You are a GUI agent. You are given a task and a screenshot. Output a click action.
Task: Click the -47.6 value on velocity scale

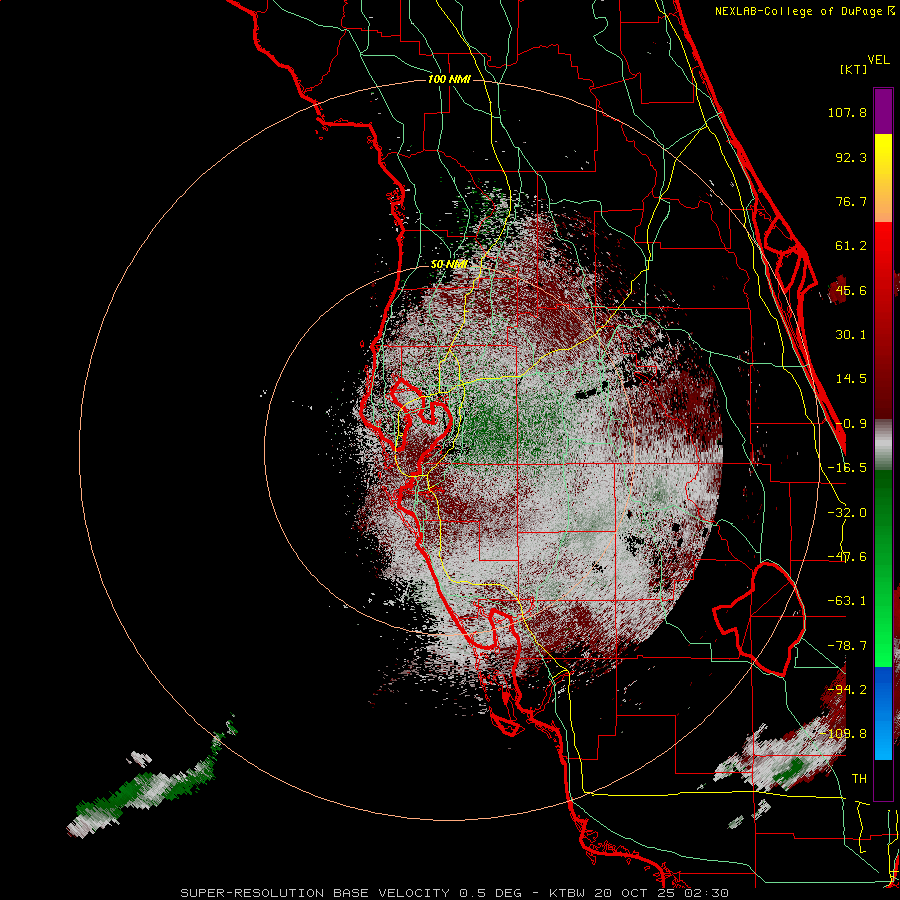click(847, 557)
